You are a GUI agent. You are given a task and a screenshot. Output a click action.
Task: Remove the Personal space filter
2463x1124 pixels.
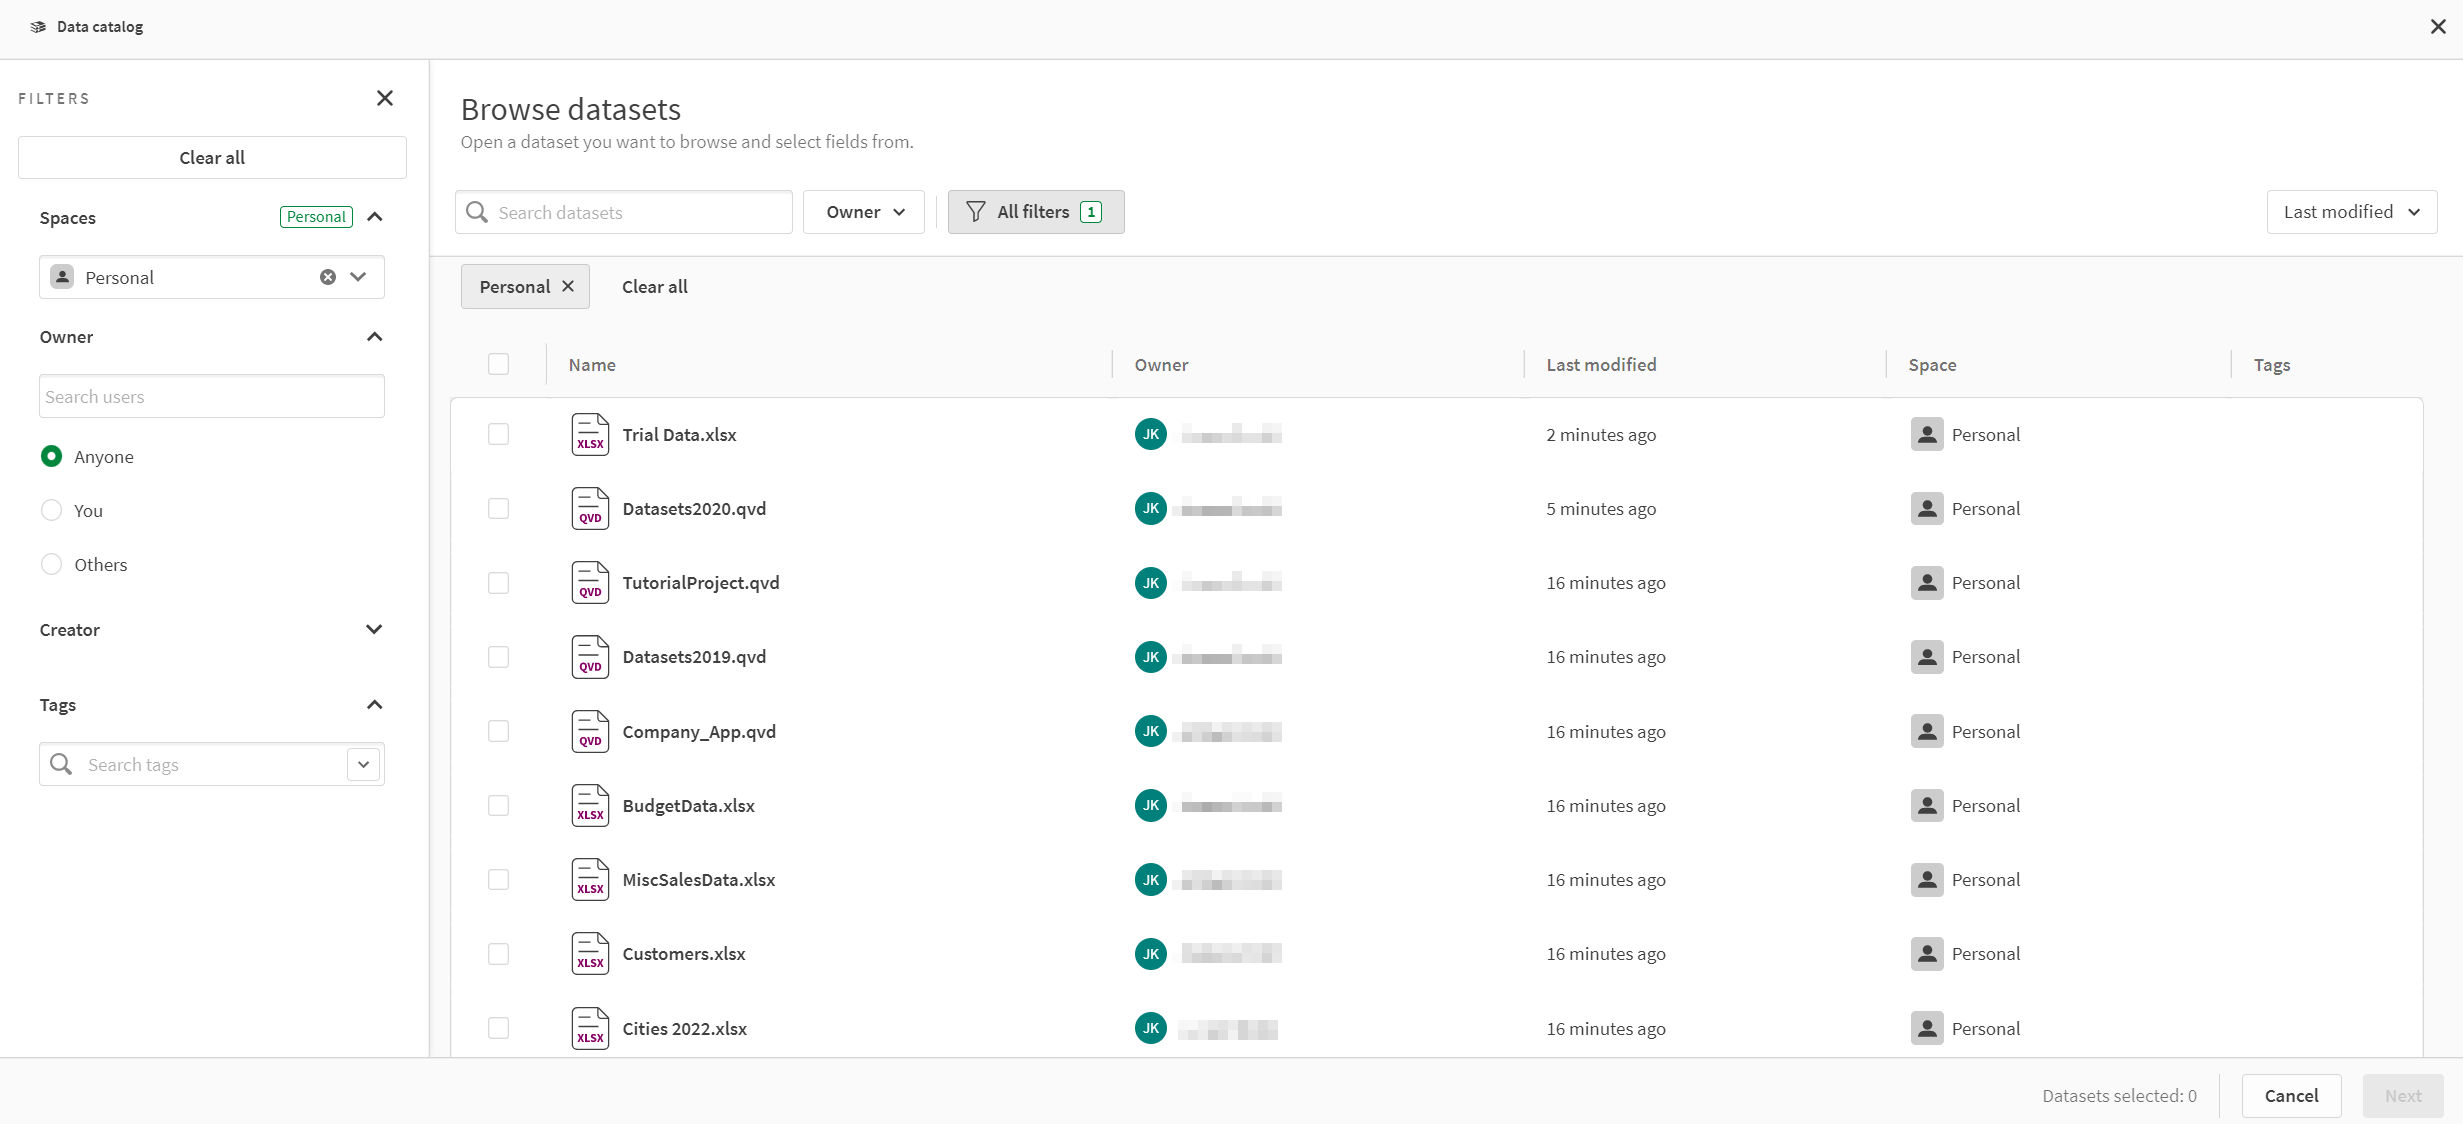569,286
